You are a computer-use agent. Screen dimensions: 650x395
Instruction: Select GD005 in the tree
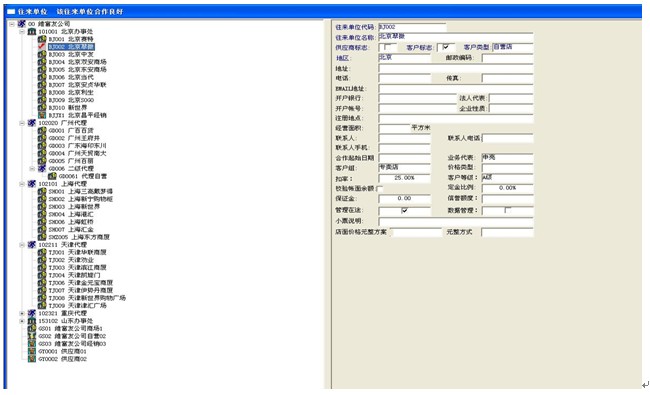tap(71, 161)
